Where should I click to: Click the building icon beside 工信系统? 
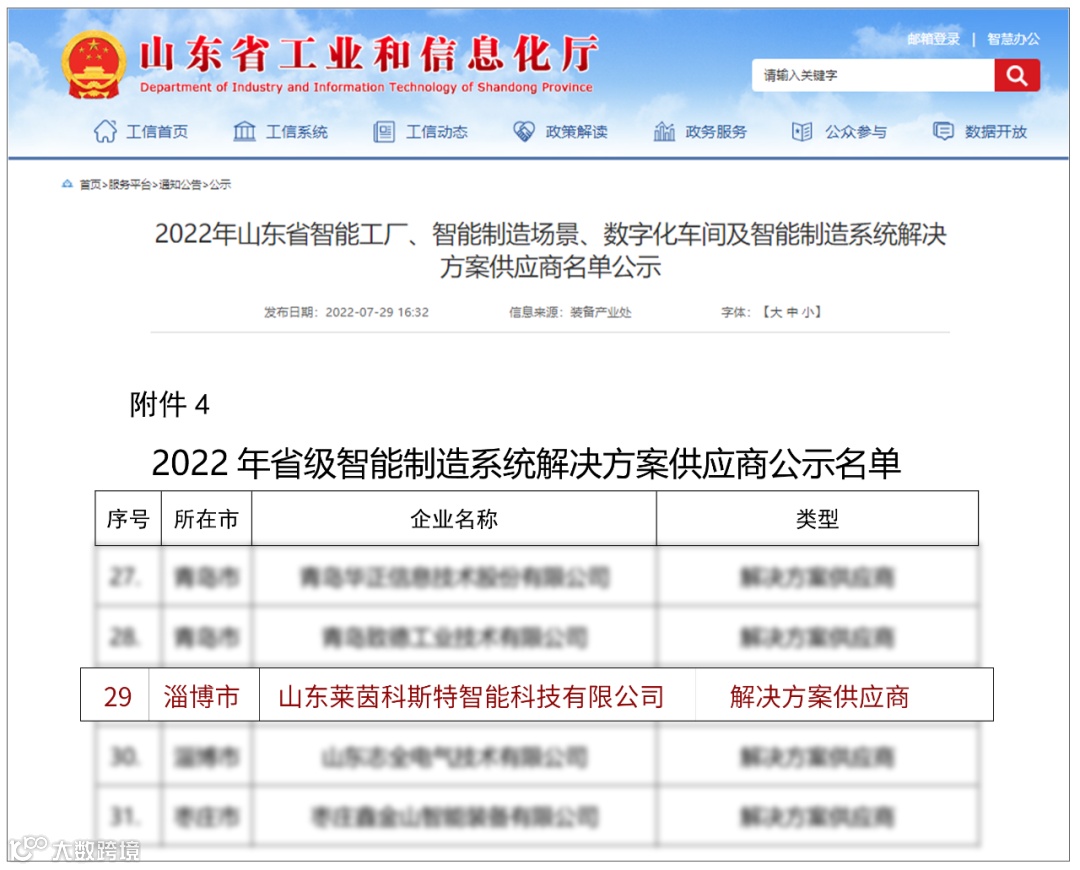click(245, 131)
